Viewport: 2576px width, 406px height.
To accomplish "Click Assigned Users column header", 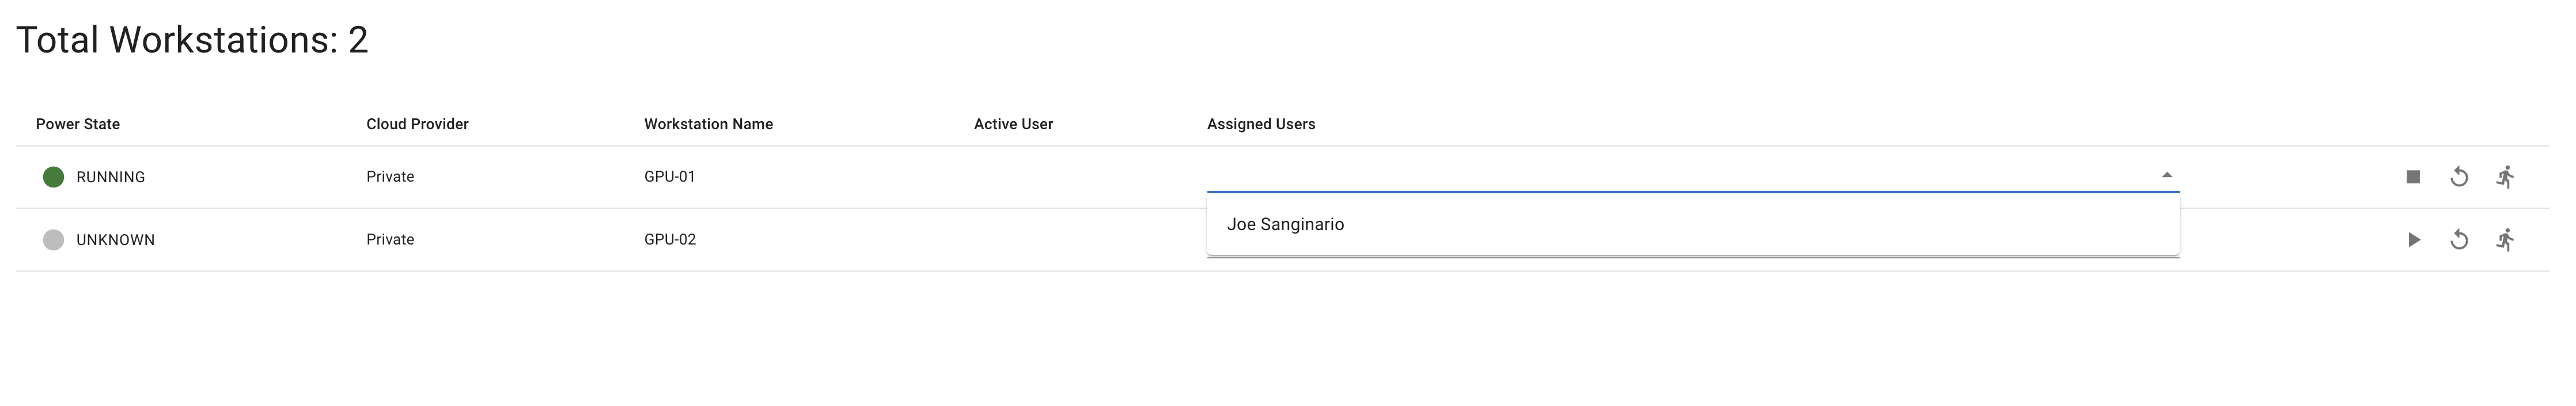I will click(1261, 124).
